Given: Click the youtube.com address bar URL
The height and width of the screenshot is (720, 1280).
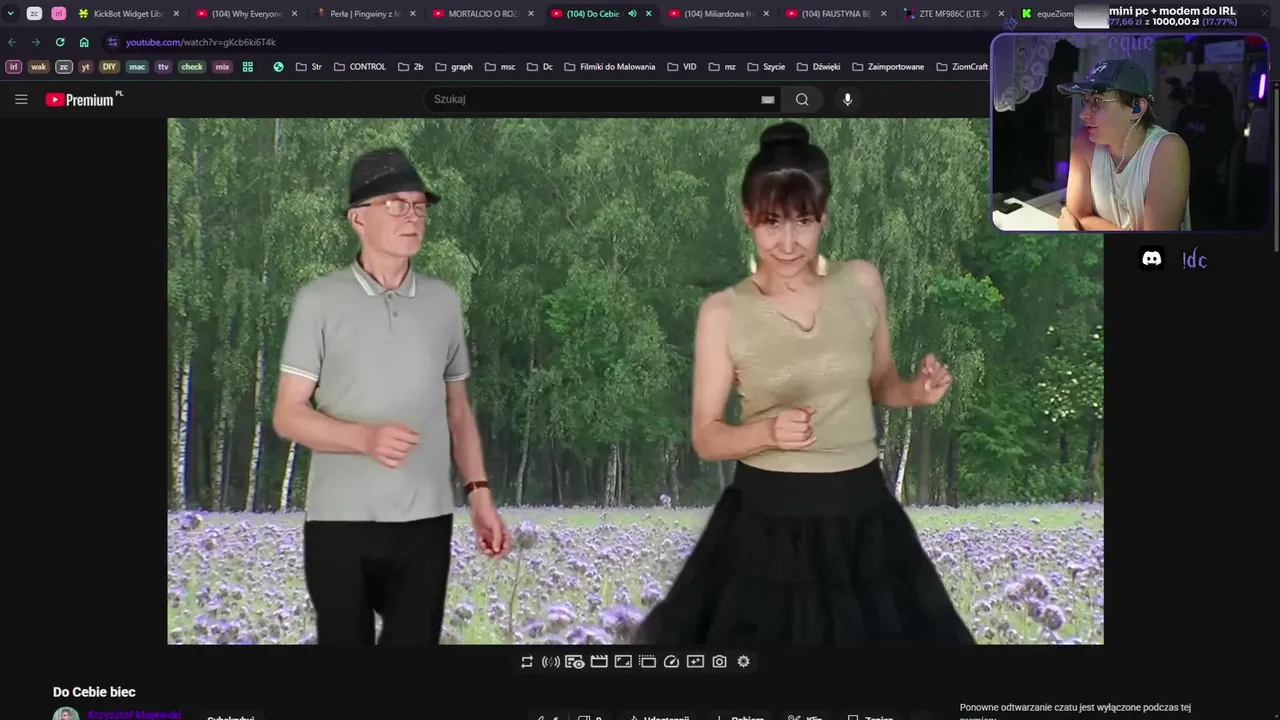Looking at the screenshot, I should [200, 42].
